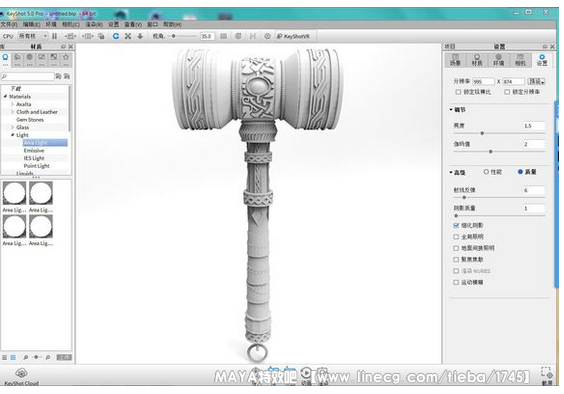This screenshot has height=394, width=564.
Task: Switch to the 相机 camera tab
Action: 520,60
